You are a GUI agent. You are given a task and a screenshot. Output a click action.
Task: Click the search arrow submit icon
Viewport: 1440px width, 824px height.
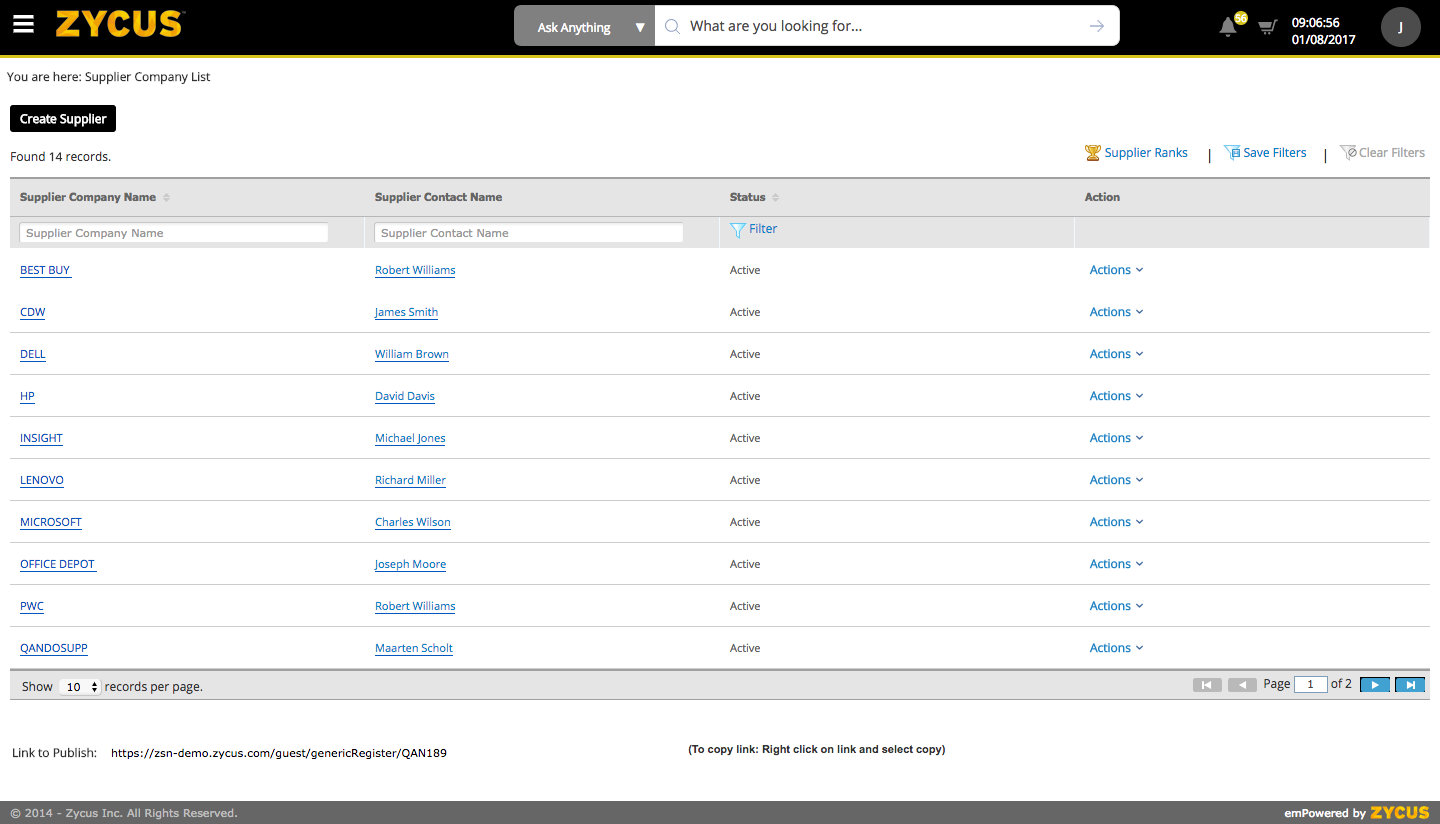tap(1097, 26)
